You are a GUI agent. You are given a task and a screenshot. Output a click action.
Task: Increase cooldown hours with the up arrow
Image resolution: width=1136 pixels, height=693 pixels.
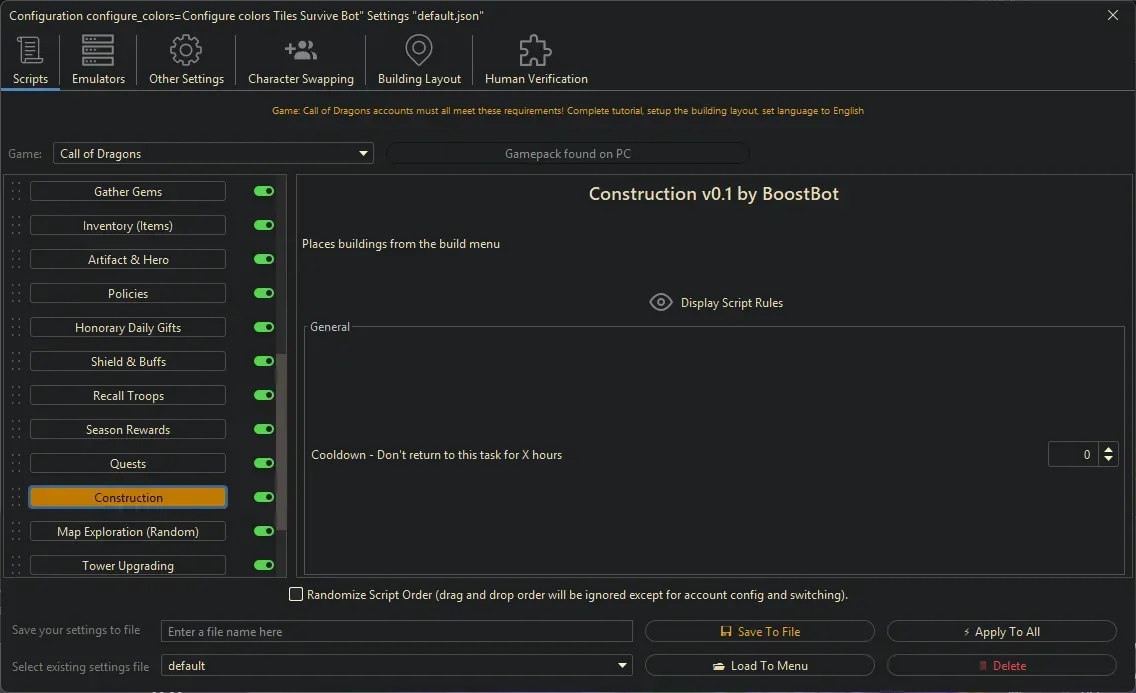pos(1108,448)
